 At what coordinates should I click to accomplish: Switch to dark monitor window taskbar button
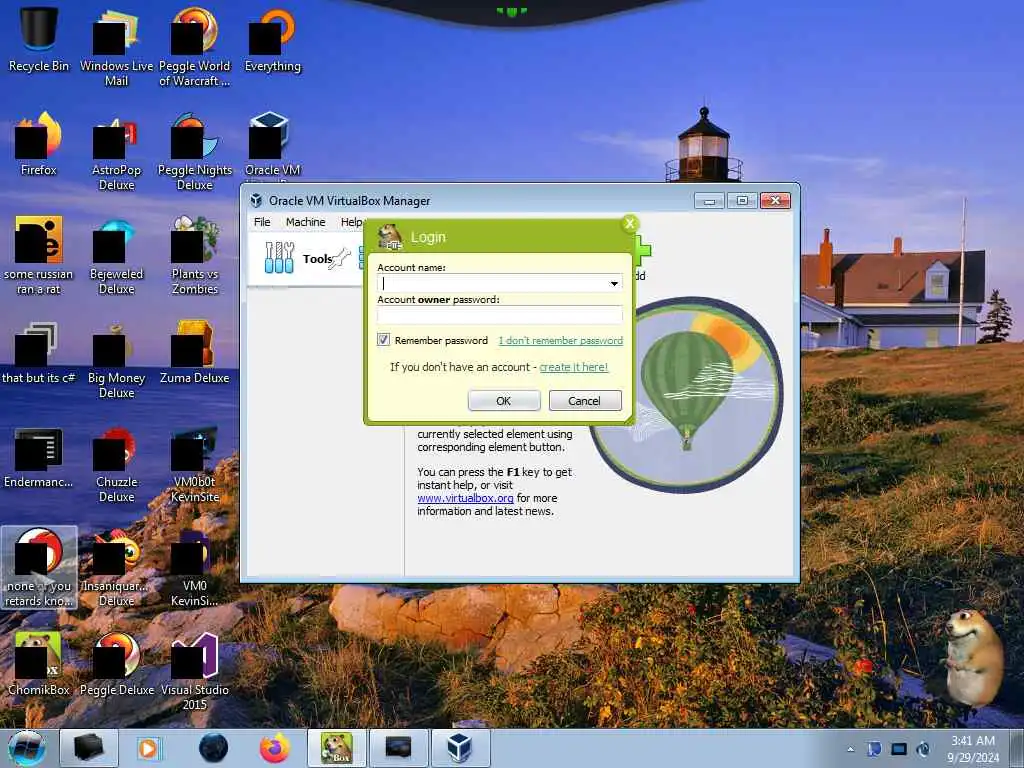[398, 748]
